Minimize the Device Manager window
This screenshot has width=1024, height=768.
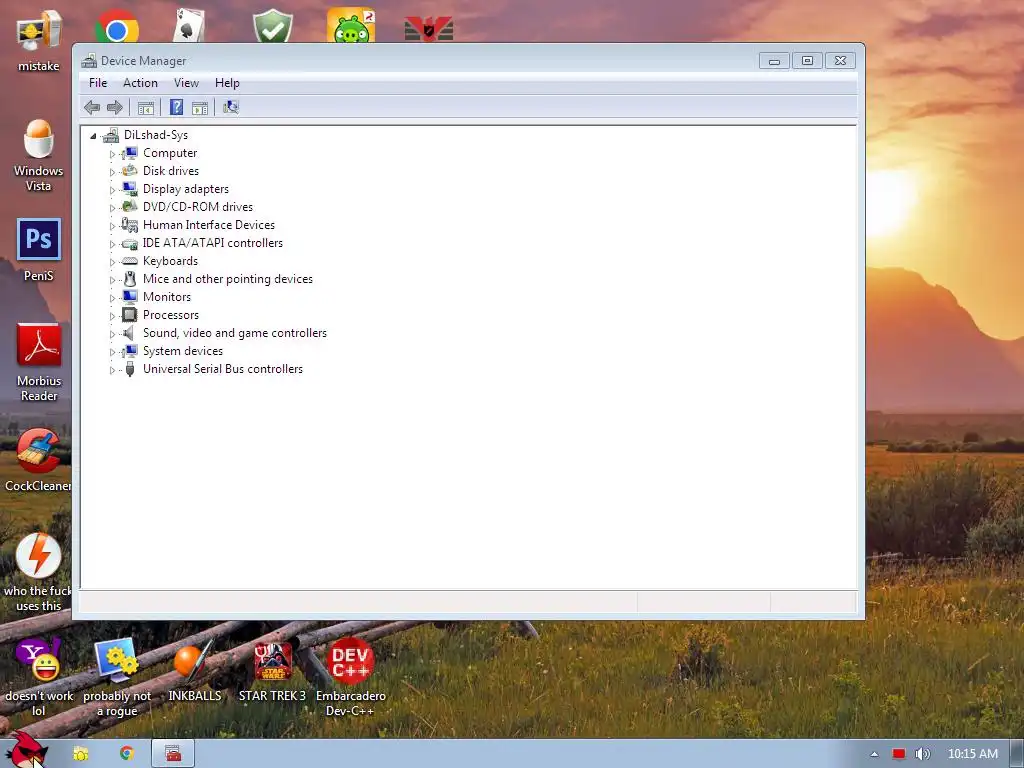point(774,61)
